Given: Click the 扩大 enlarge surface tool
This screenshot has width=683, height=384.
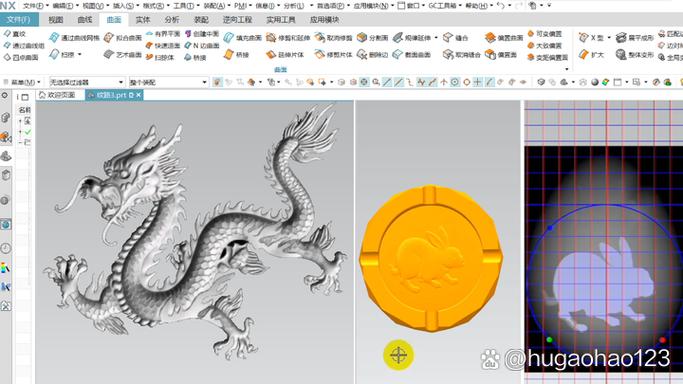Looking at the screenshot, I should point(592,54).
